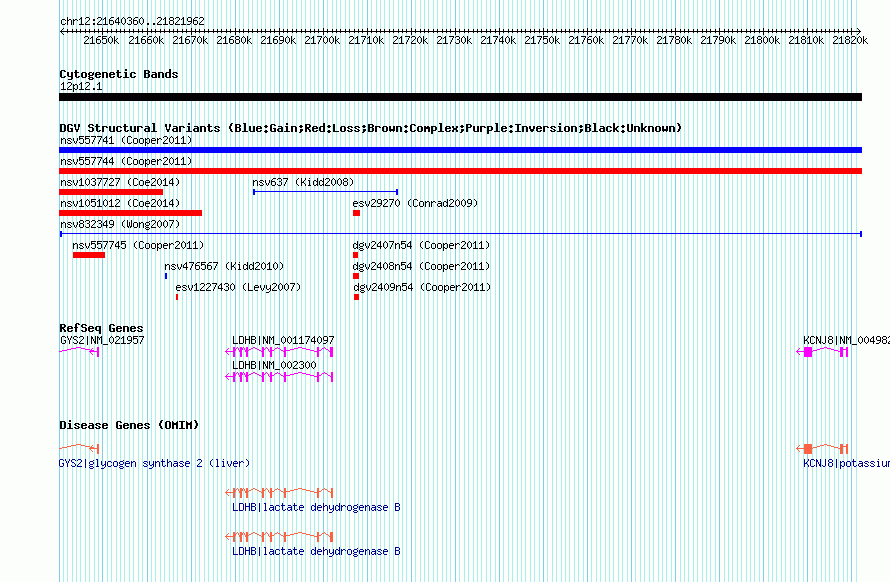Click the dgv2407n54 red marker
The height and width of the screenshot is (582, 890).
coord(355,255)
